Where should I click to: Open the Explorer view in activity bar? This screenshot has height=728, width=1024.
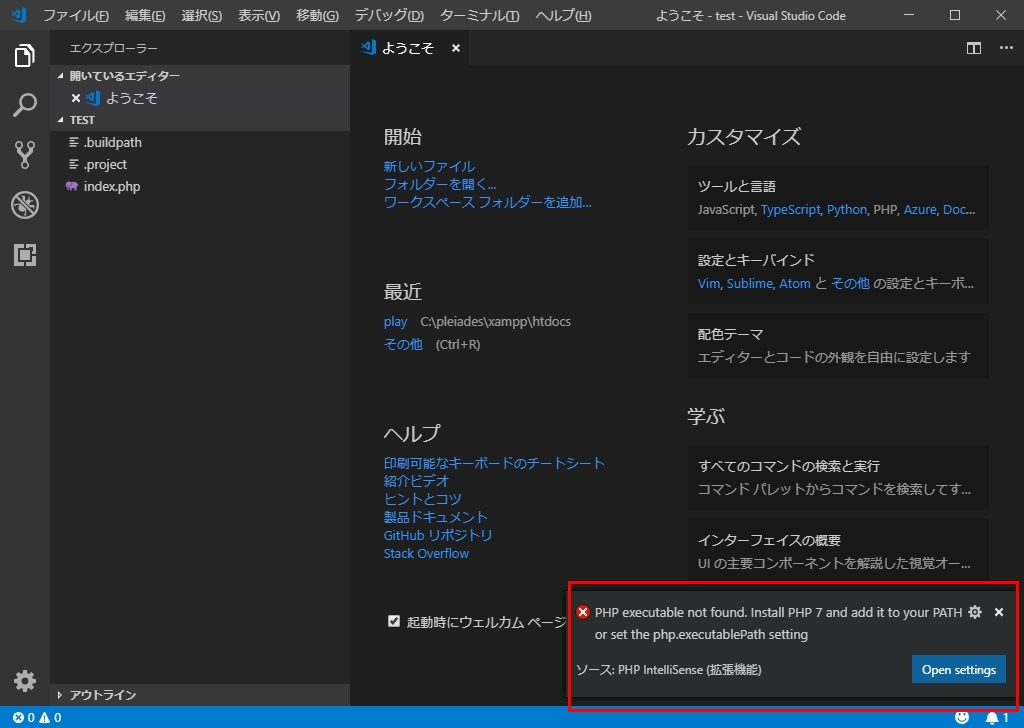coord(24,55)
